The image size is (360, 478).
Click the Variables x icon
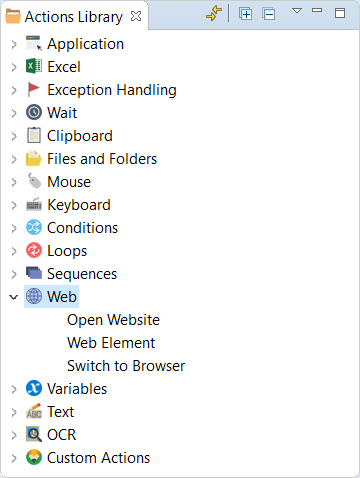pos(34,388)
